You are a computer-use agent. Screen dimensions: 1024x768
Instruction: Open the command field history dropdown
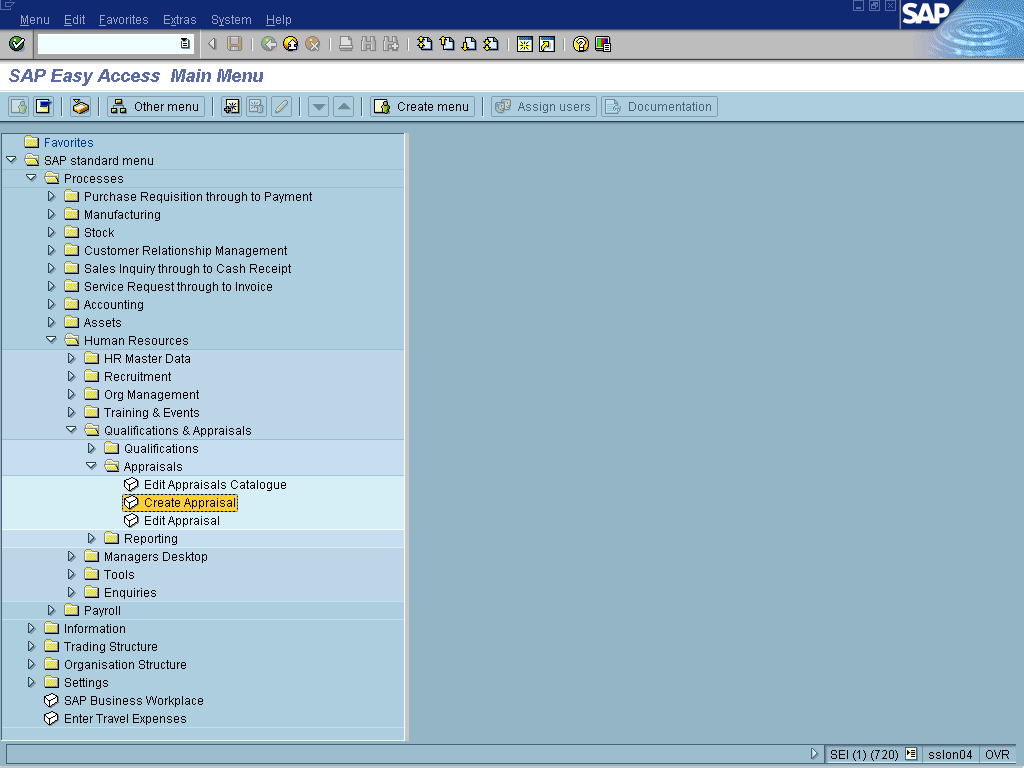click(x=185, y=44)
